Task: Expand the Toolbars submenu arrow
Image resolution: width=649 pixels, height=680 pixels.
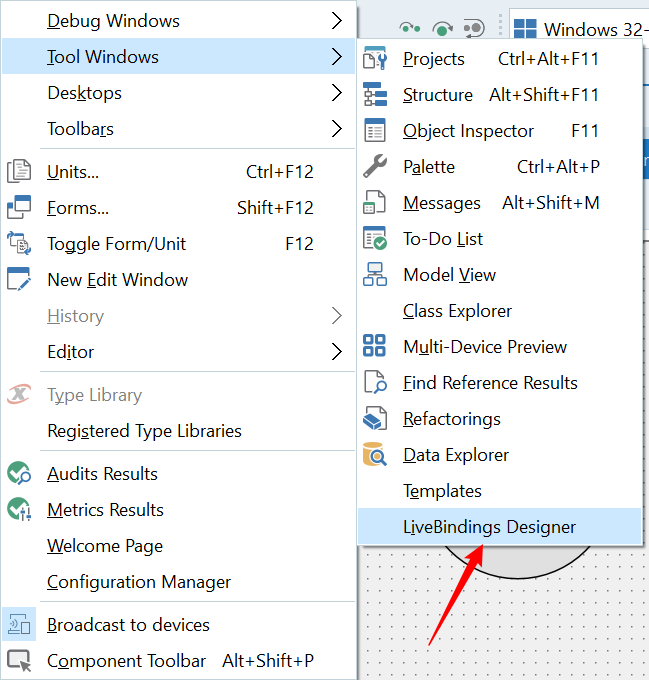Action: [337, 128]
